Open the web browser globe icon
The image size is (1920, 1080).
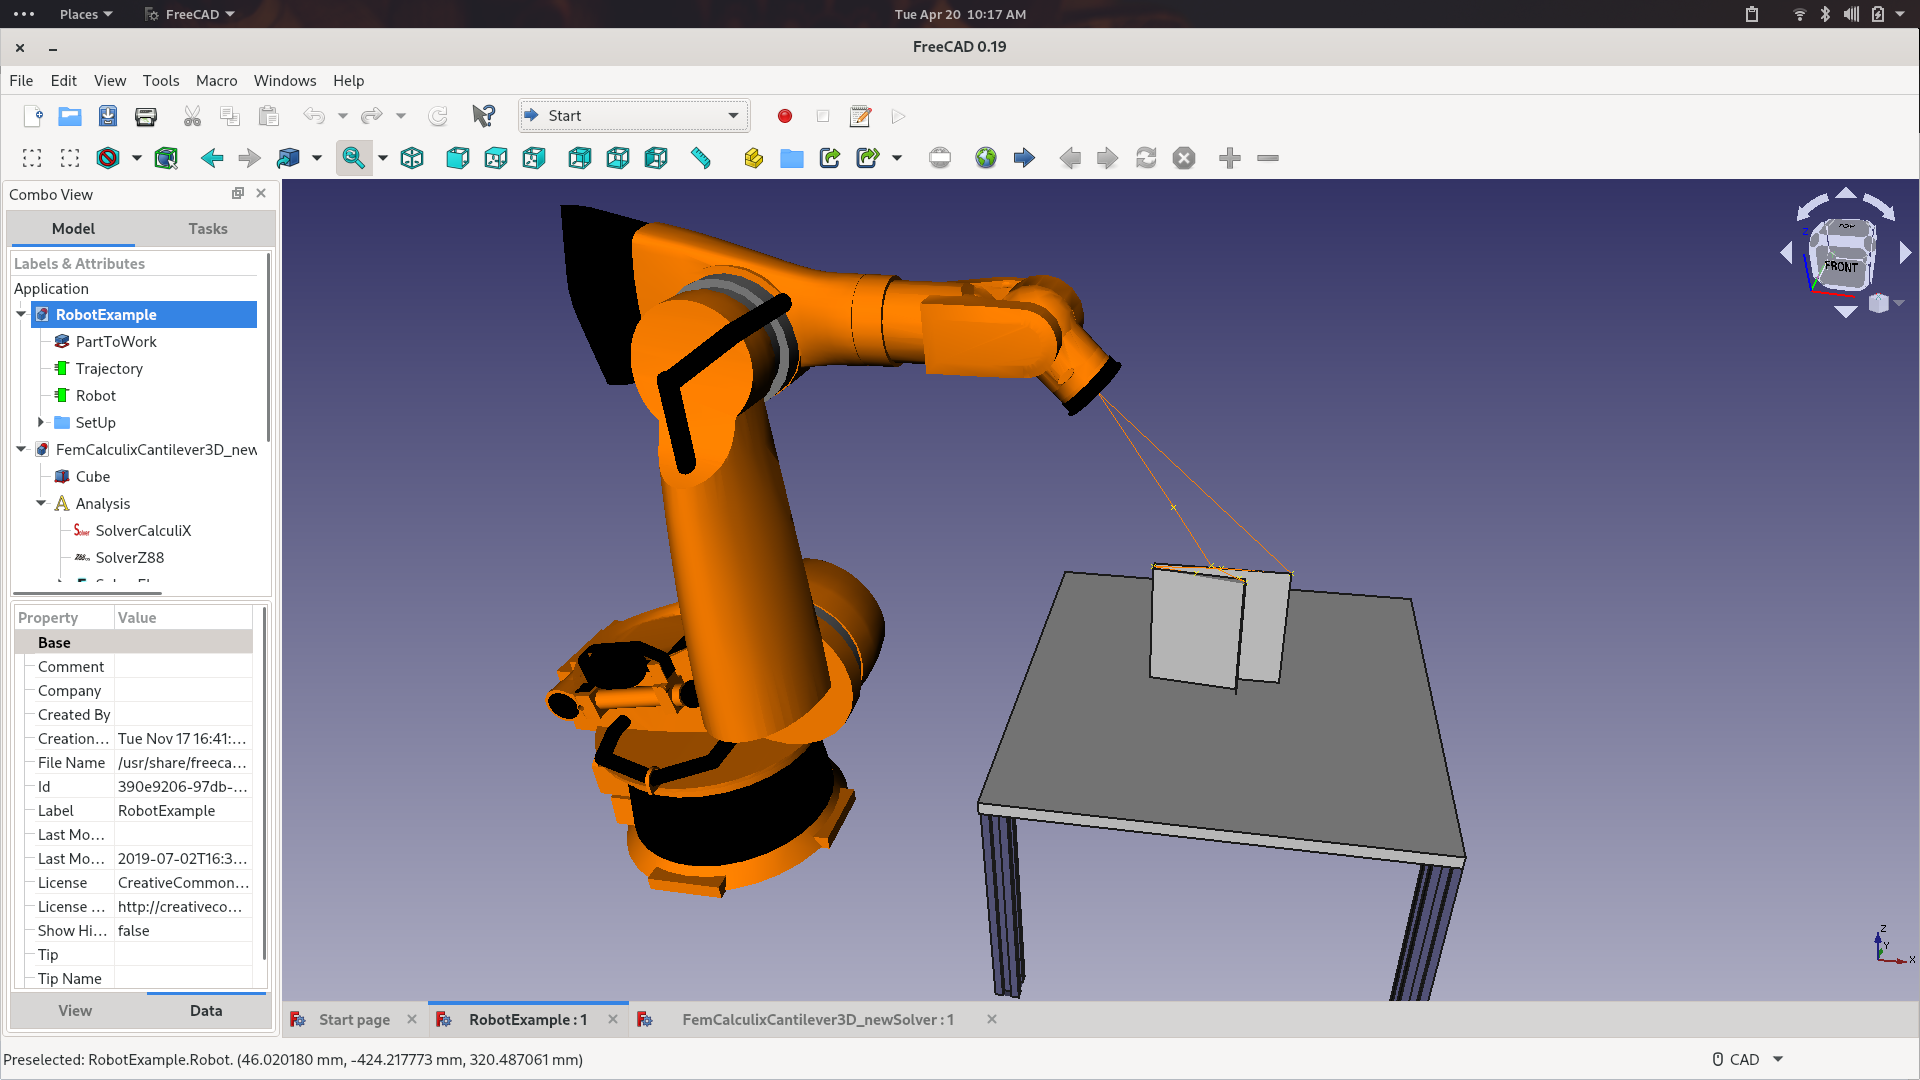(986, 158)
